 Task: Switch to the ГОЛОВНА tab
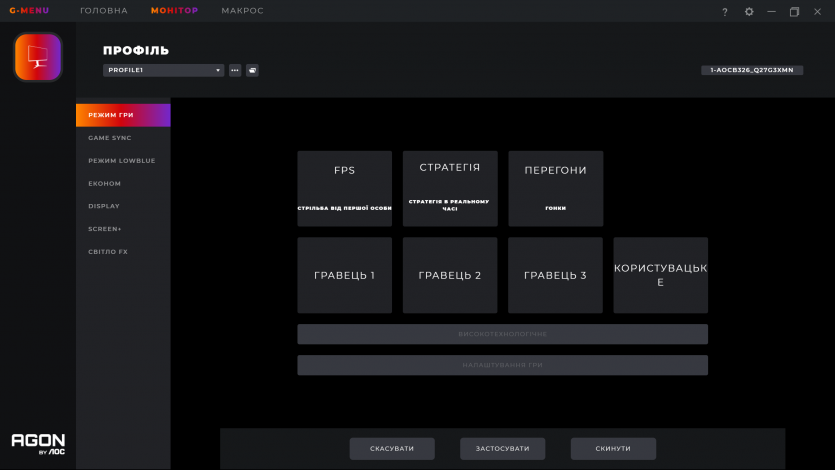[x=104, y=11]
